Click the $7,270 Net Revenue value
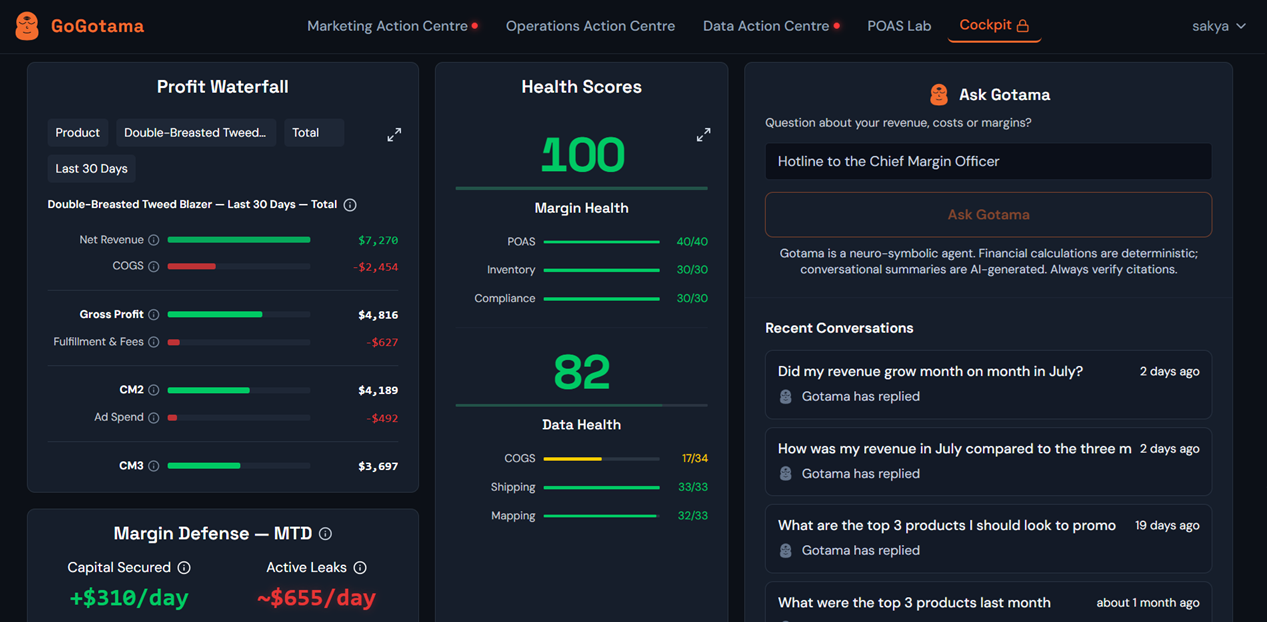Screen dimensions: 1267x622 378,240
